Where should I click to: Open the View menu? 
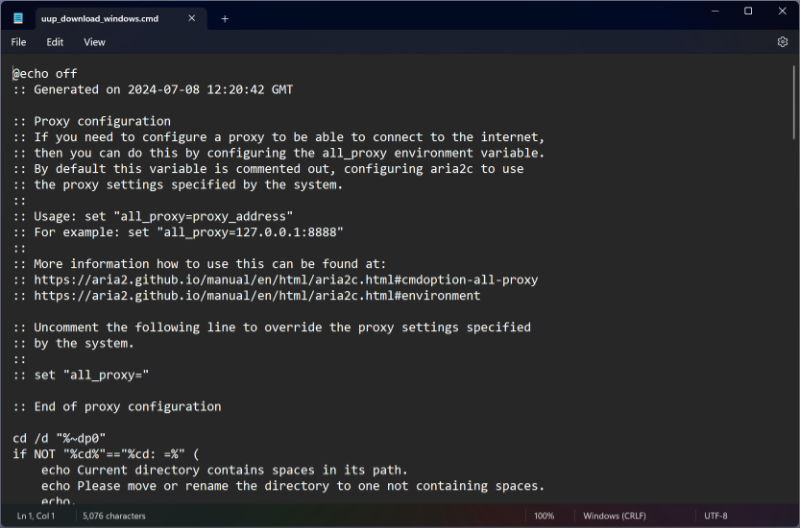tap(94, 42)
